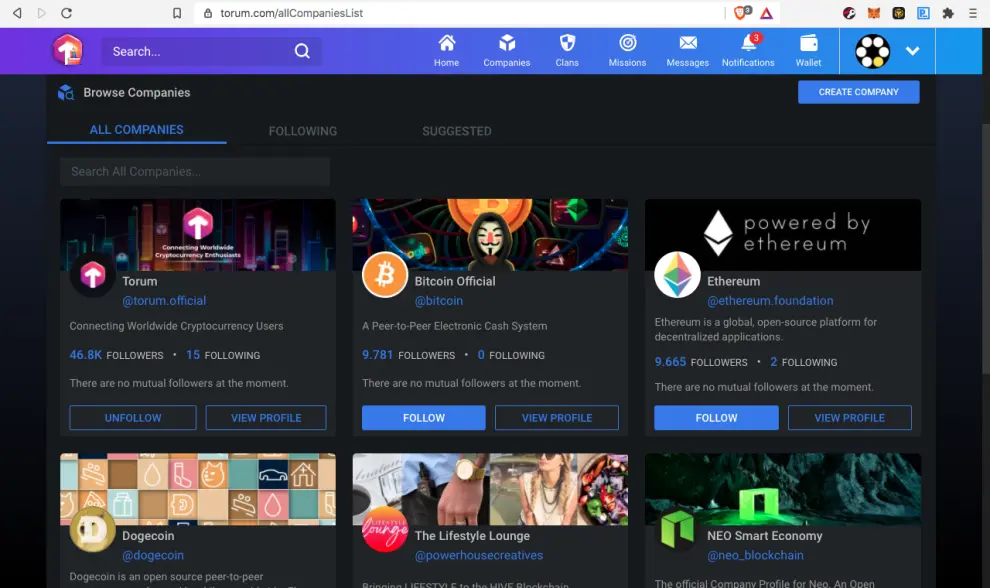Click the Search All Companies field
The width and height of the screenshot is (990, 588).
(195, 172)
